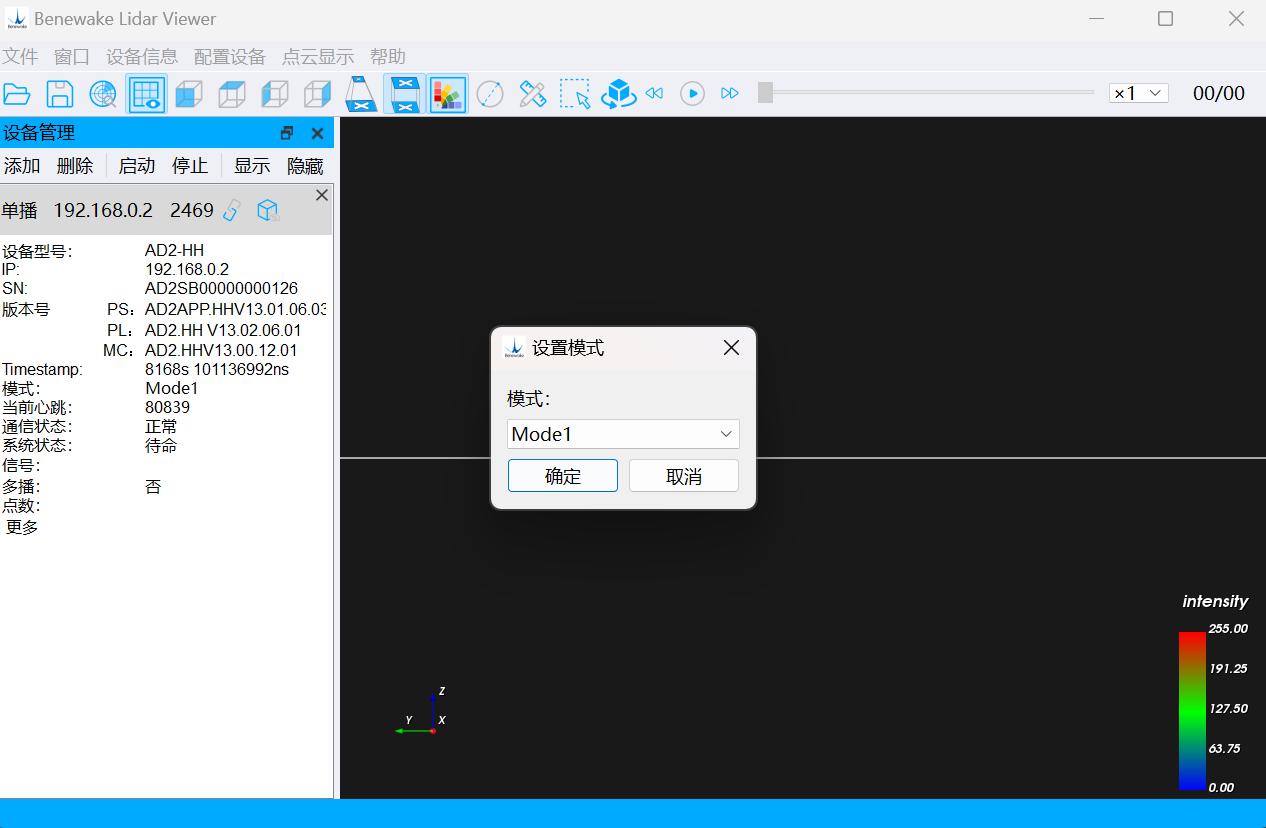Toggle the orthographic projection icon
Screen dimensions: 1266x828
click(x=404, y=94)
